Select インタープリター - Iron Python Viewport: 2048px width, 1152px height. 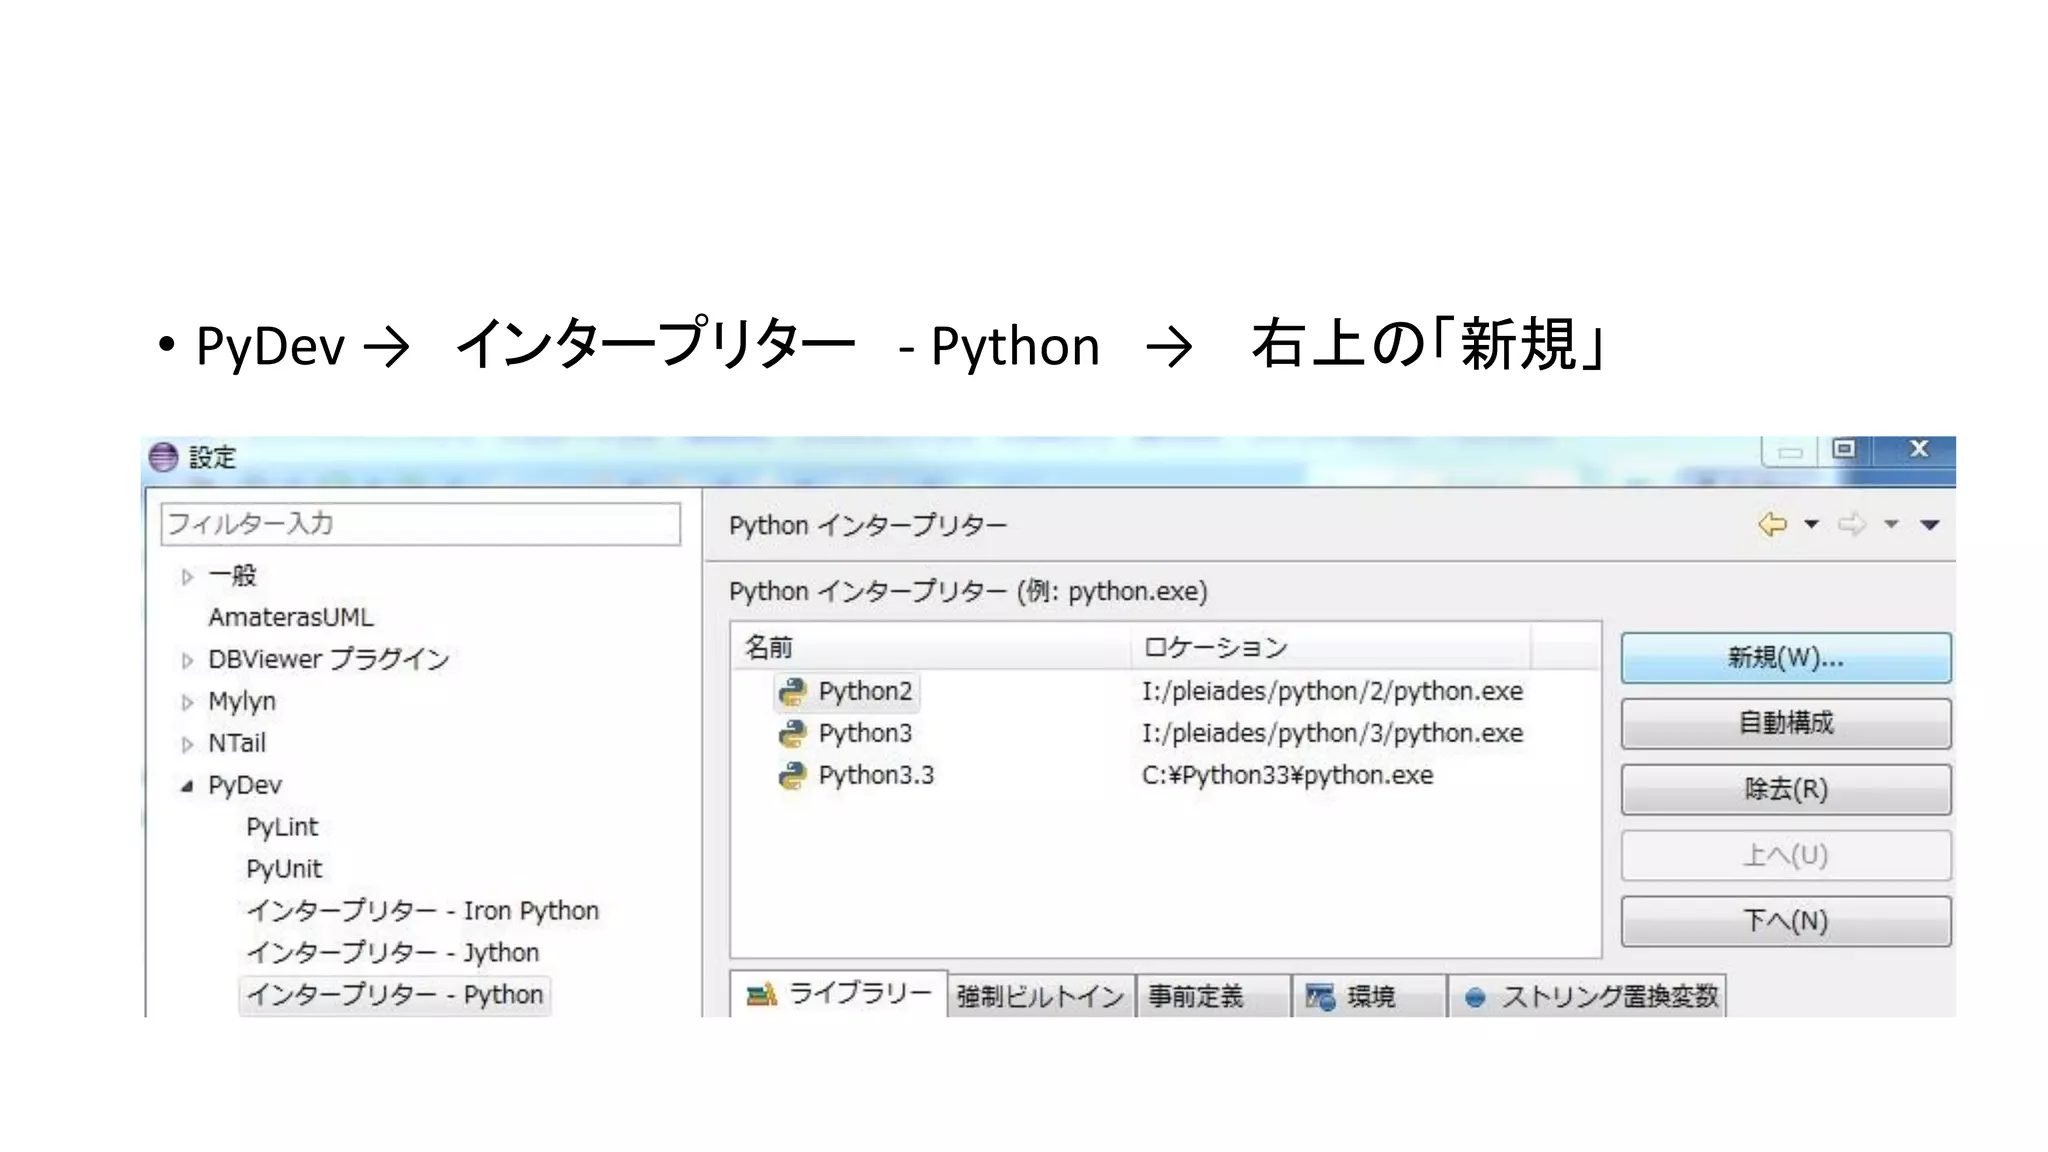(x=422, y=911)
